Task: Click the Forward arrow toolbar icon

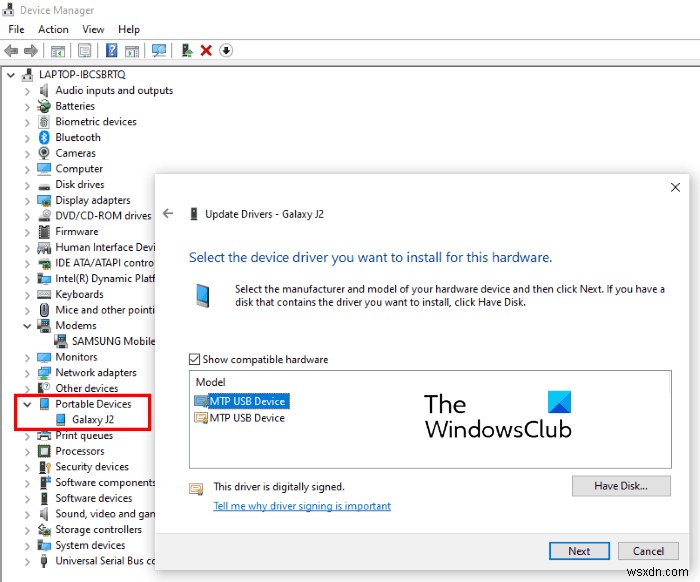Action: 31,50
